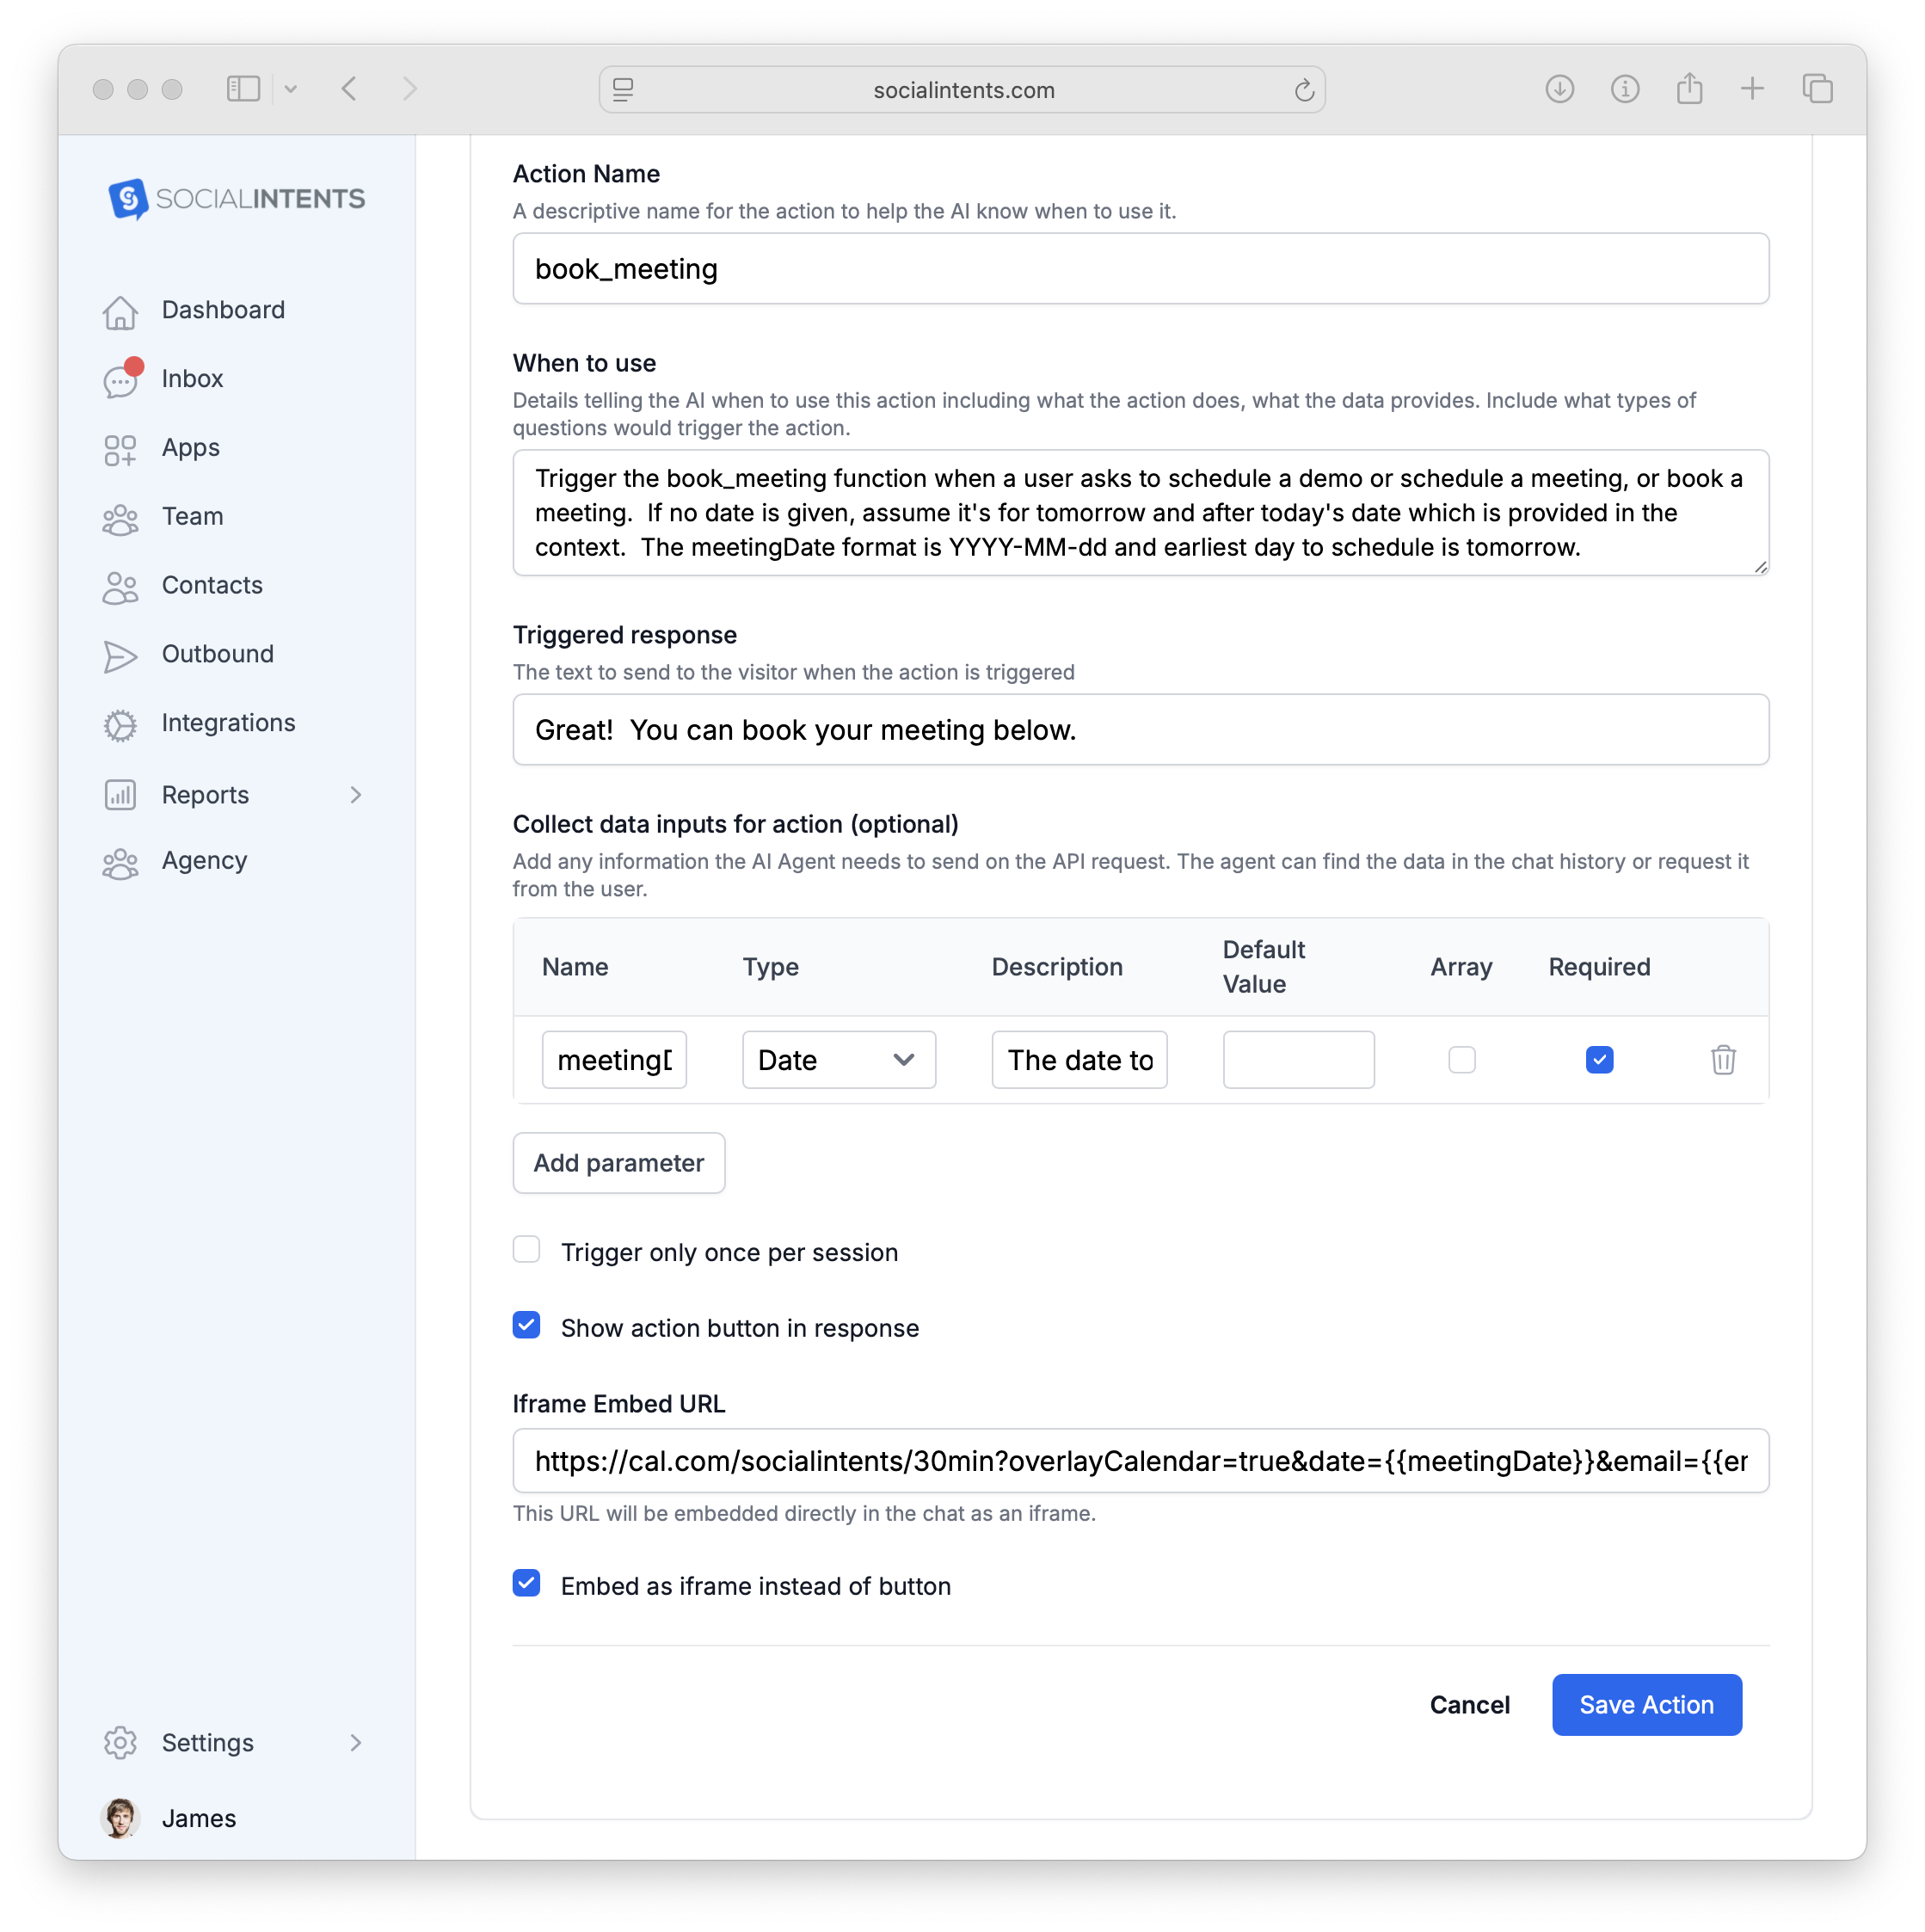Image resolution: width=1925 pixels, height=1932 pixels.
Task: Enable Trigger only once per session
Action: click(x=527, y=1249)
